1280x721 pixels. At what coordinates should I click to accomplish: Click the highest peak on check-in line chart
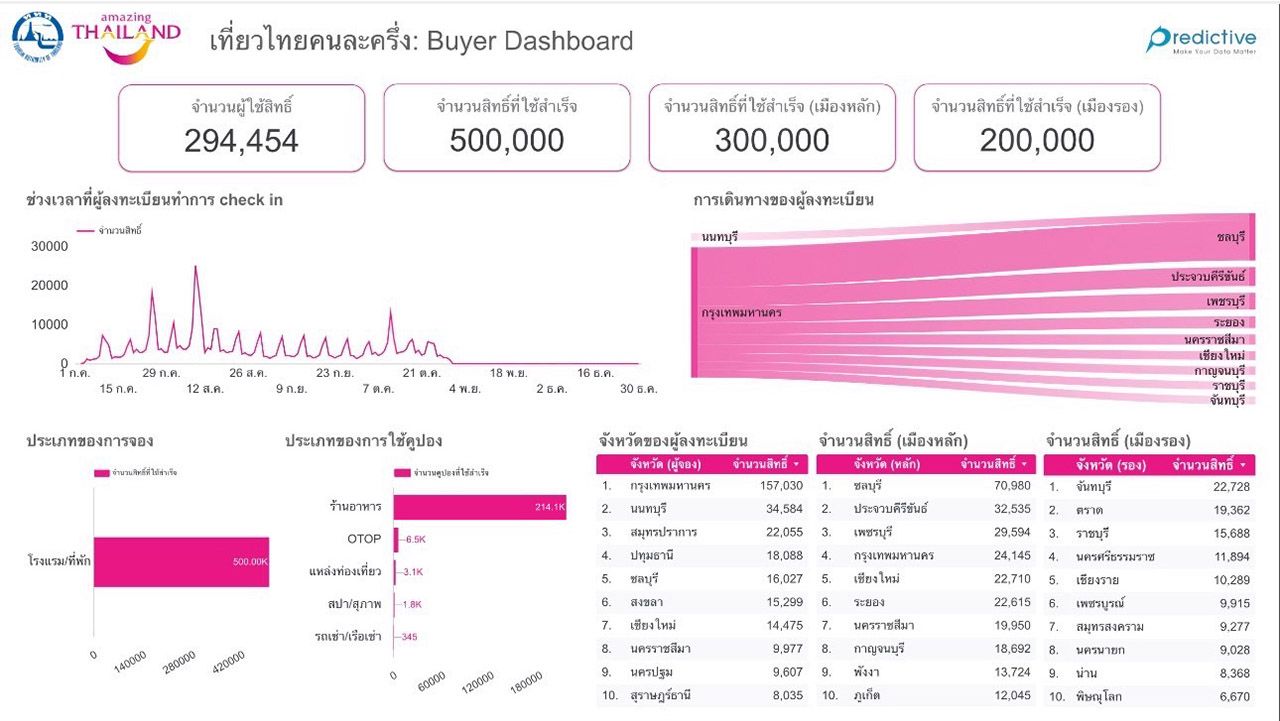point(196,267)
